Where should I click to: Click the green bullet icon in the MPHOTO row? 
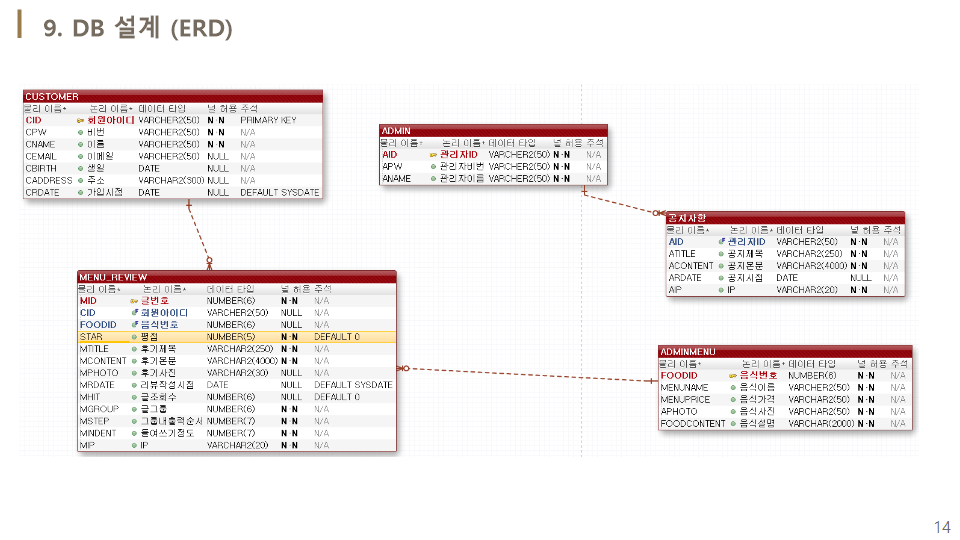tap(134, 373)
